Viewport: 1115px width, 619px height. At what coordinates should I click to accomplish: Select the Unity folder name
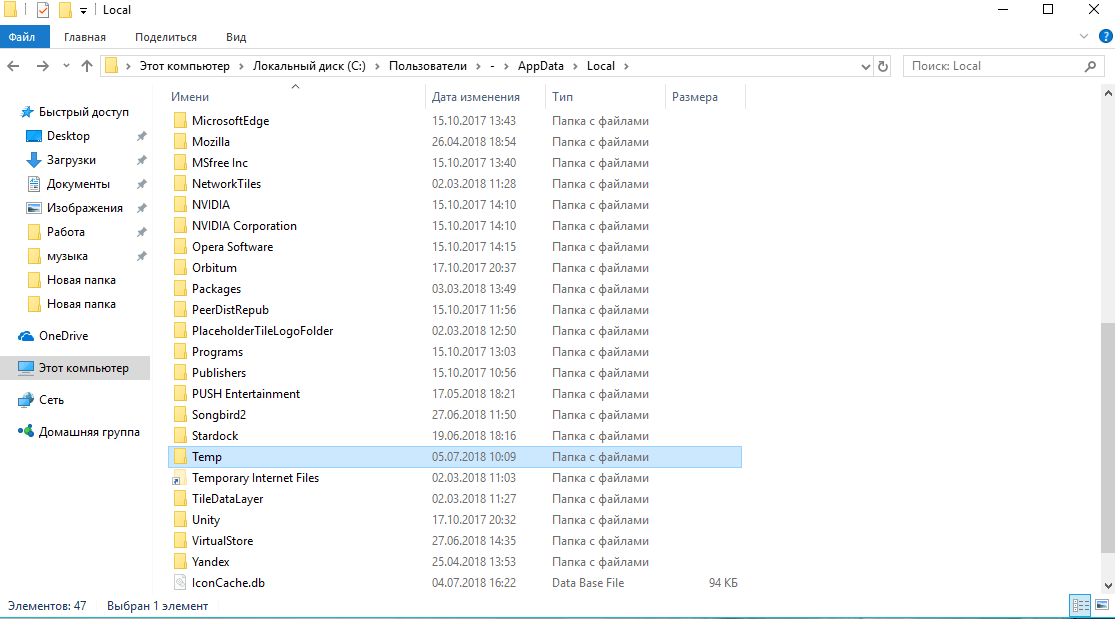coord(206,520)
